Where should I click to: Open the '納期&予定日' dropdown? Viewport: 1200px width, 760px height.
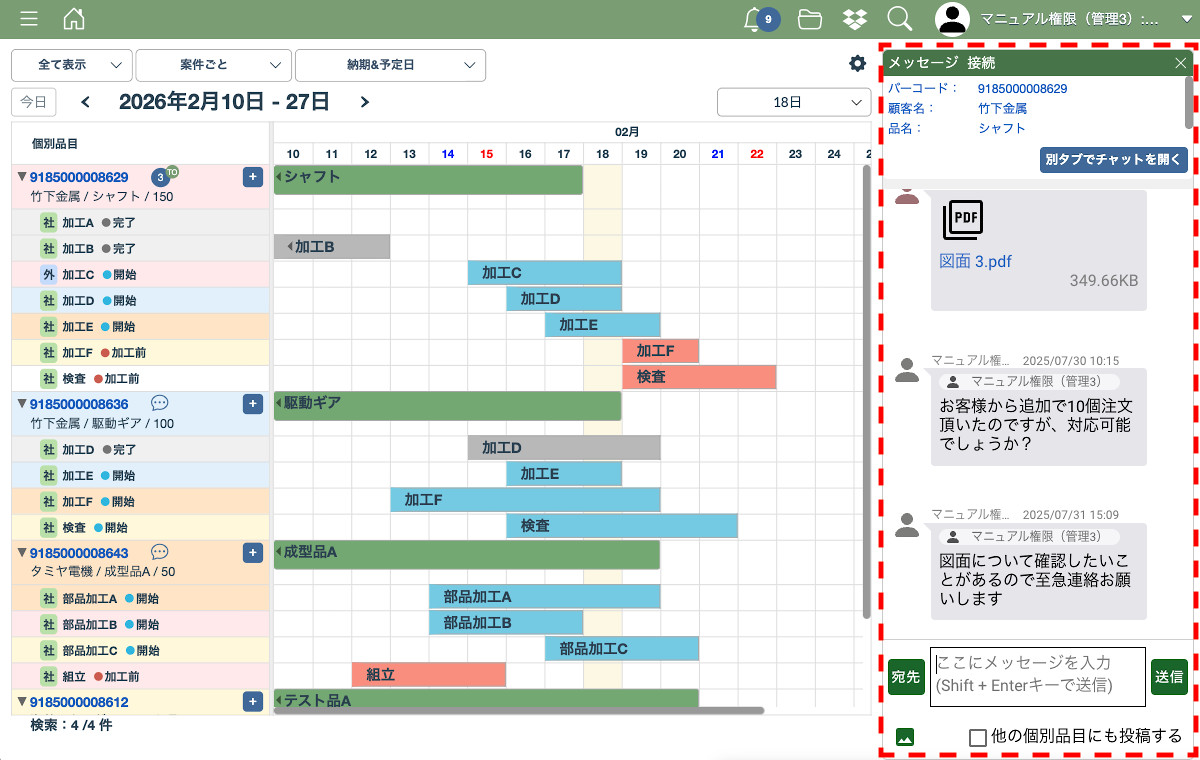(390, 65)
